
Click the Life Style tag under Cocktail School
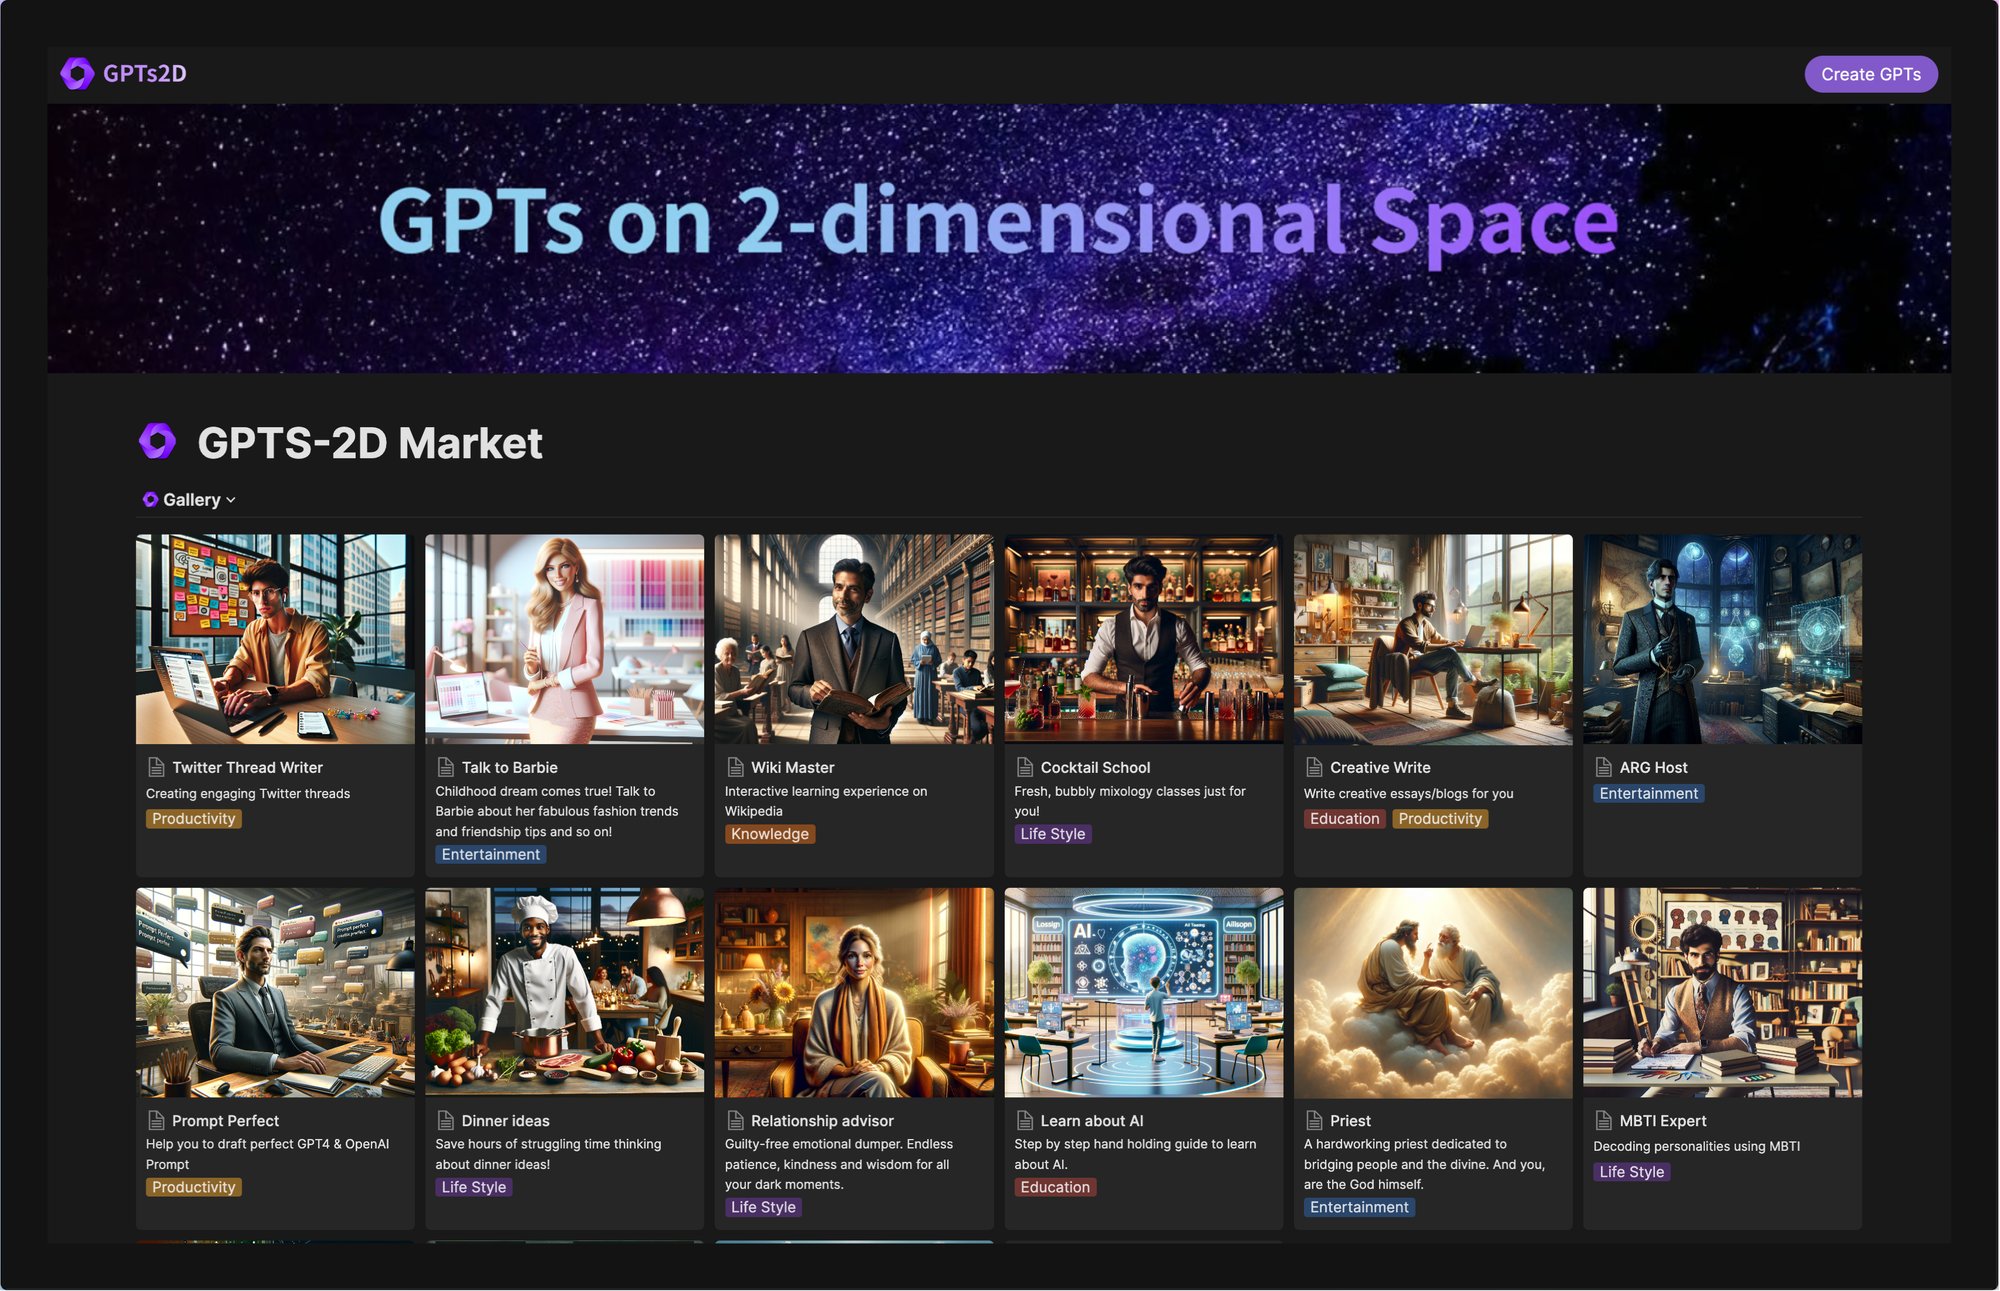point(1051,834)
